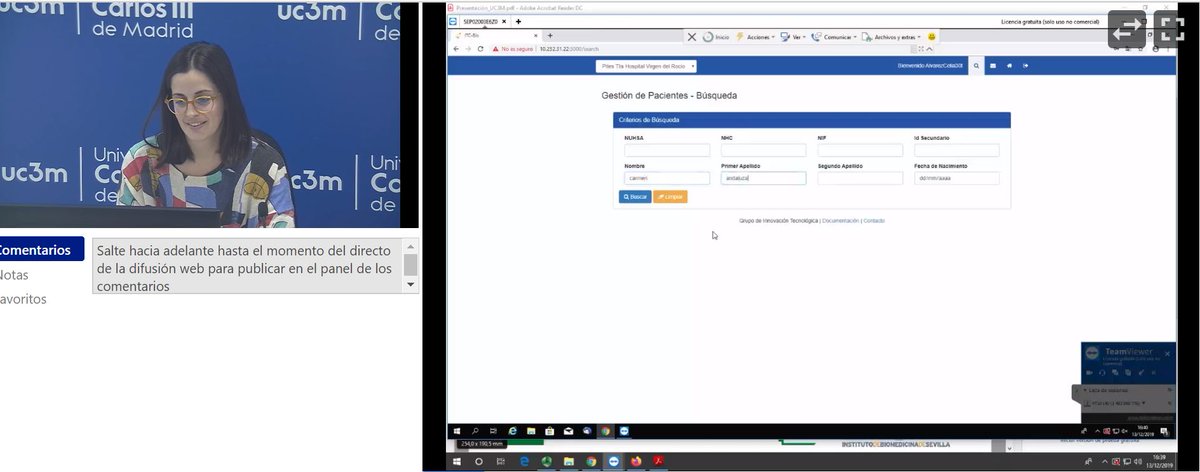Open the Contacto footer link
The height and width of the screenshot is (472, 1200).
[874, 220]
